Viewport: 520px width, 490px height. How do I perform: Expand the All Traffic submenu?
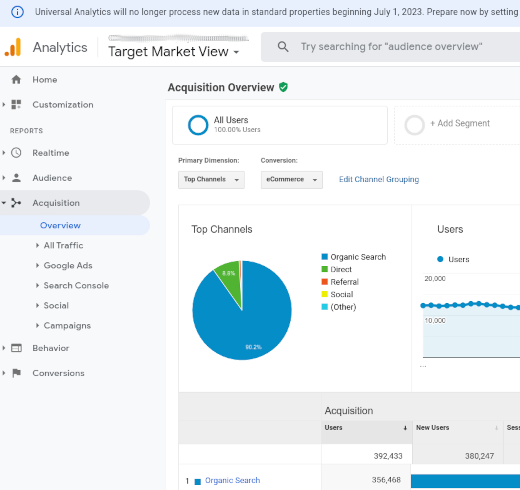pos(63,245)
